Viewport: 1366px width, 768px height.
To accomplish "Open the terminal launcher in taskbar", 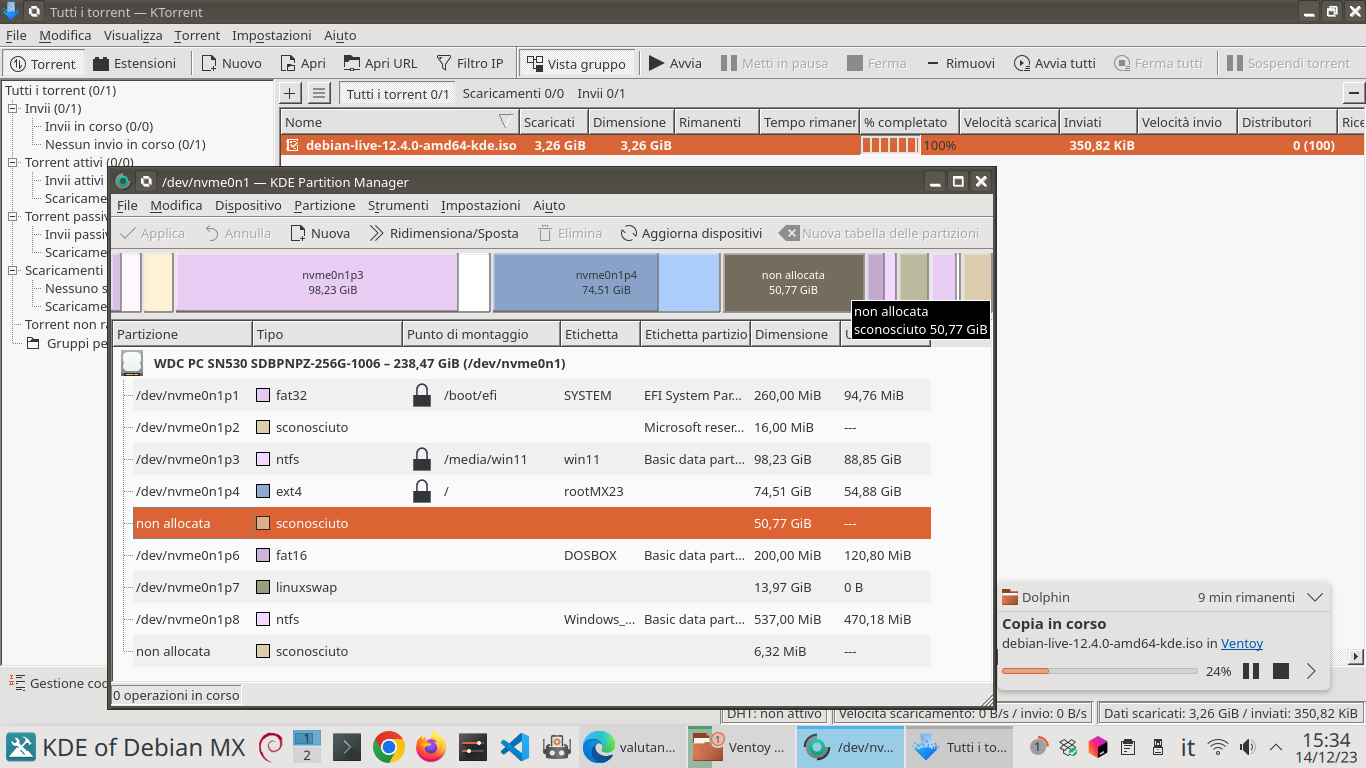I will pos(347,747).
